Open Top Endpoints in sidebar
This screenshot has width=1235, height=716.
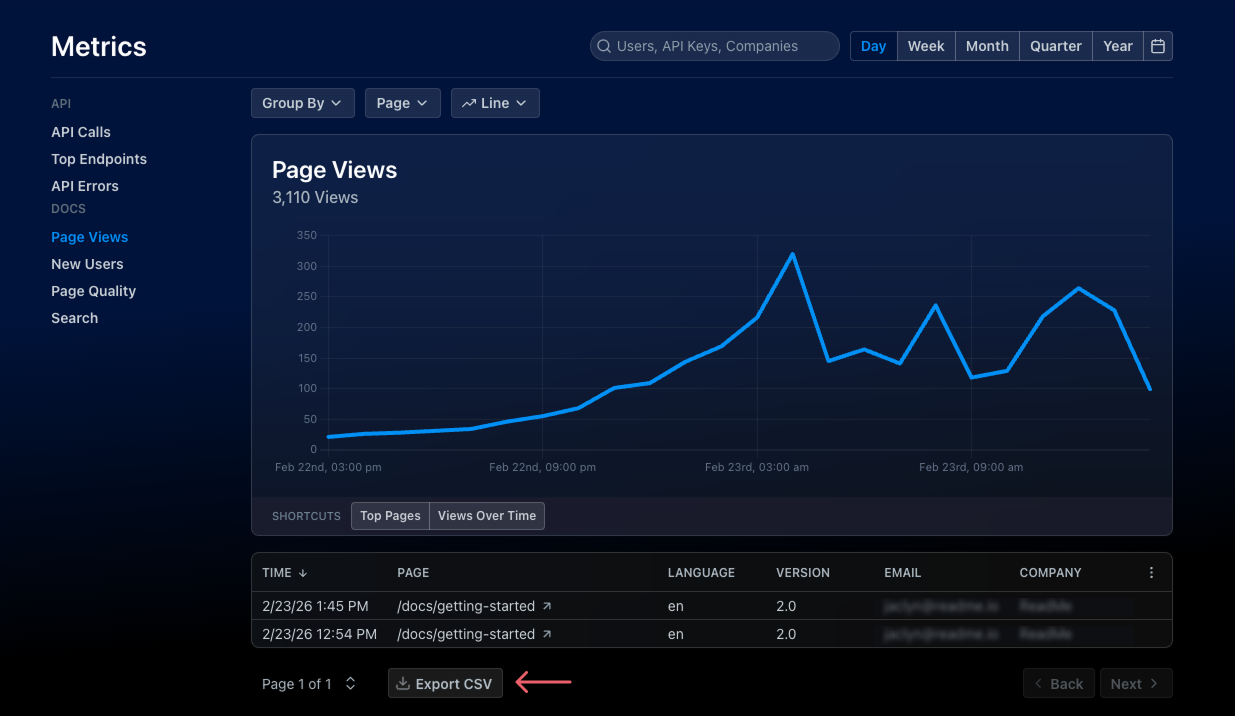click(99, 159)
